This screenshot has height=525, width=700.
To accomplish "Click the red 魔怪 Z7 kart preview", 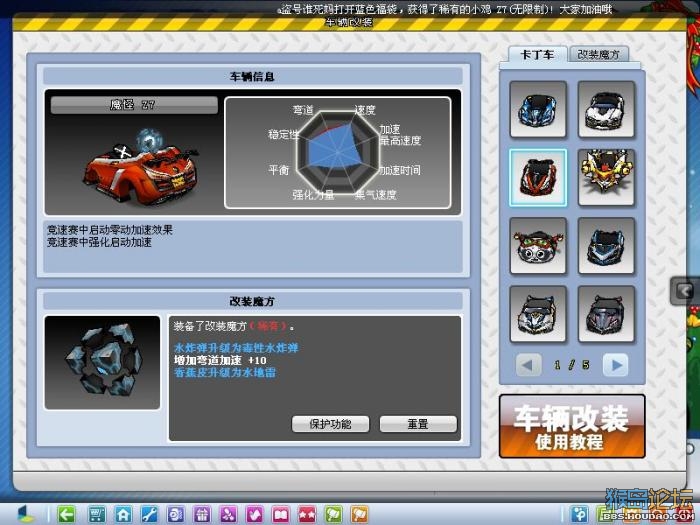I will (x=140, y=167).
